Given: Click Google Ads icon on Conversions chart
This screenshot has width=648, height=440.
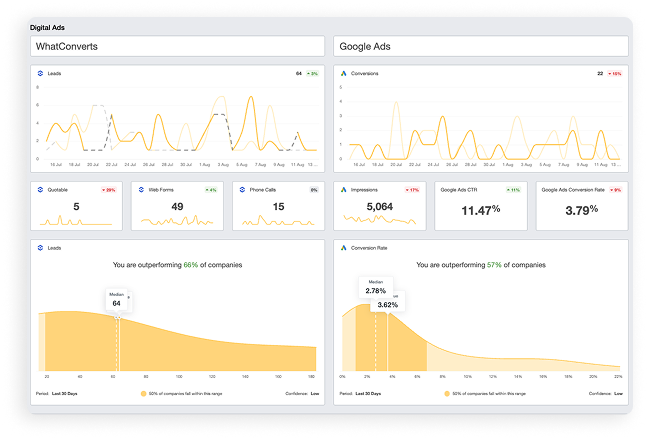Looking at the screenshot, I should [x=343, y=73].
